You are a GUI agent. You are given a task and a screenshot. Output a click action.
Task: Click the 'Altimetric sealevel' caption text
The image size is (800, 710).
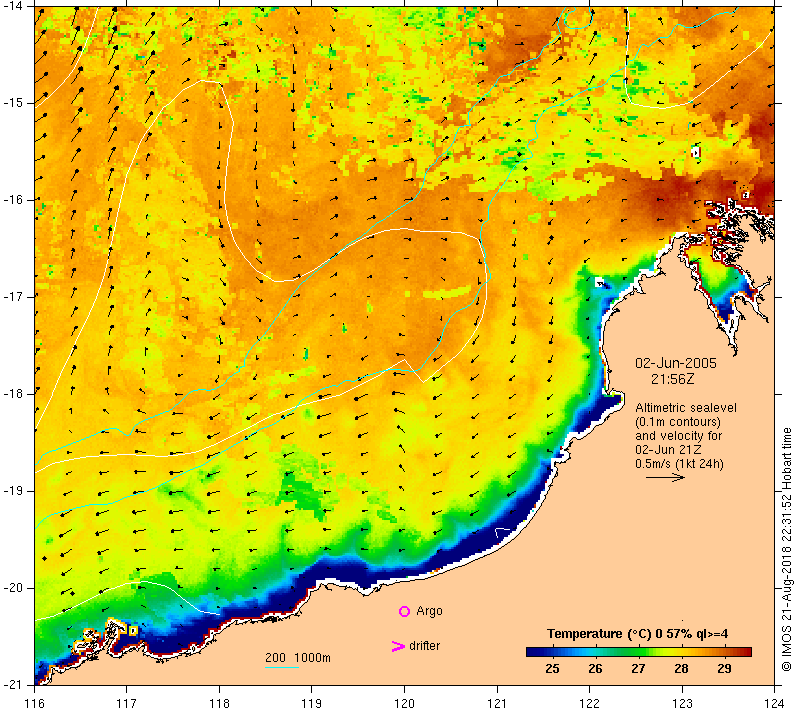click(686, 408)
